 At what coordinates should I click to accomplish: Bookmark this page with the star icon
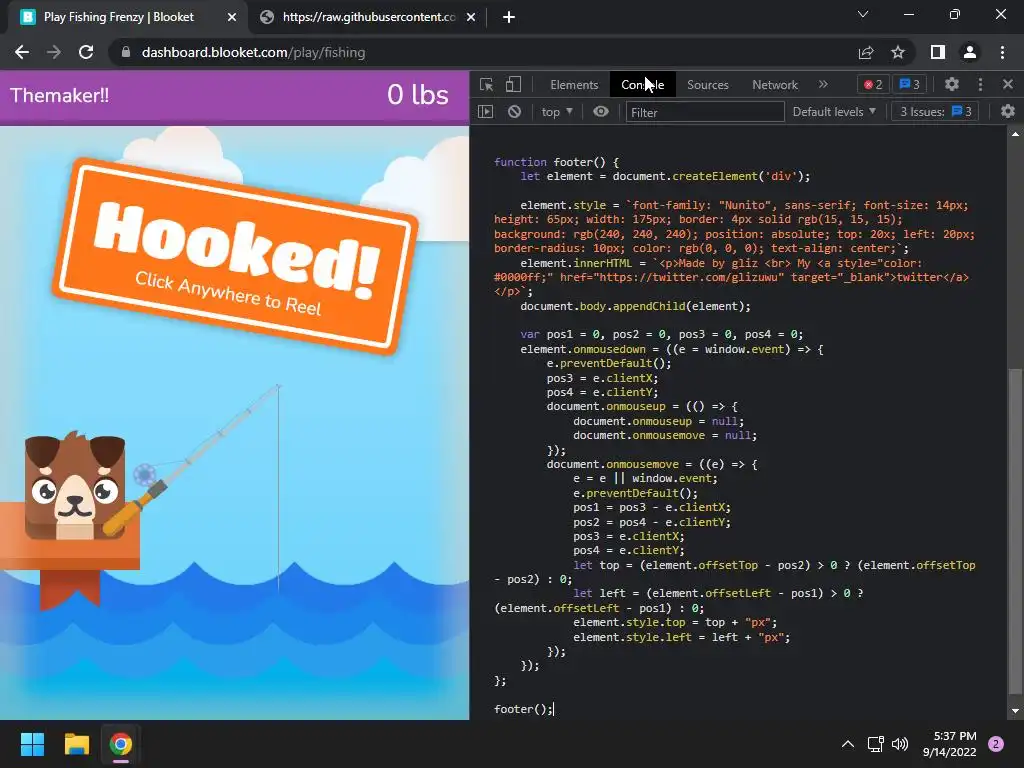(898, 52)
